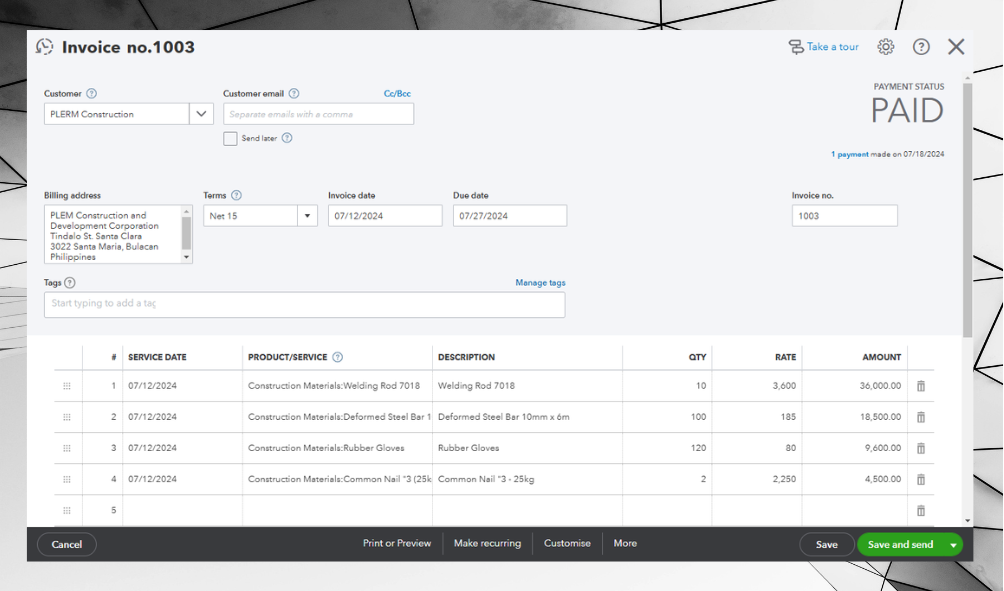The width and height of the screenshot is (1004, 591).
Task: Click help icon beside Send later
Action: pyautogui.click(x=287, y=138)
